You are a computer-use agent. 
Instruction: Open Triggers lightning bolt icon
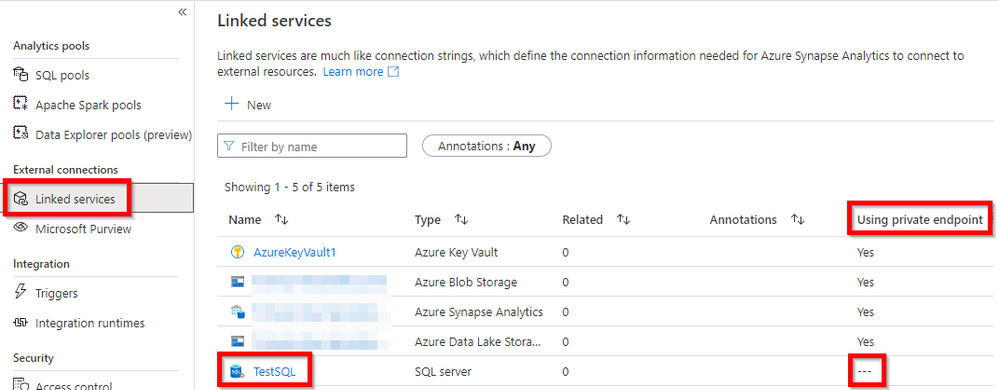point(21,292)
